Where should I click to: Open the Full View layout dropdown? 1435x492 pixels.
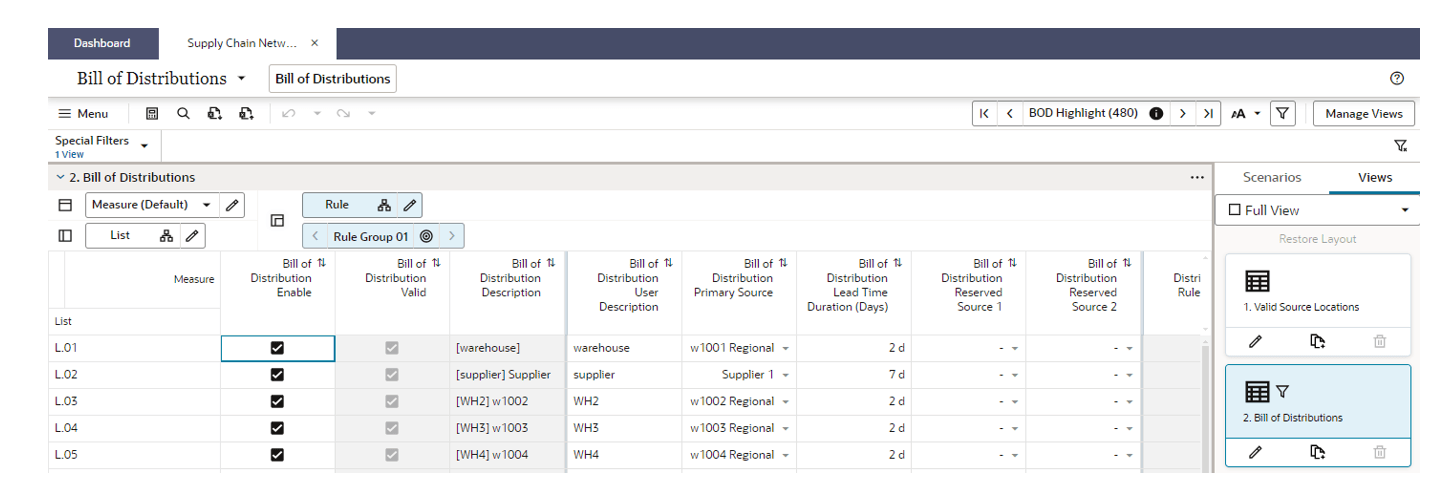tap(1318, 210)
